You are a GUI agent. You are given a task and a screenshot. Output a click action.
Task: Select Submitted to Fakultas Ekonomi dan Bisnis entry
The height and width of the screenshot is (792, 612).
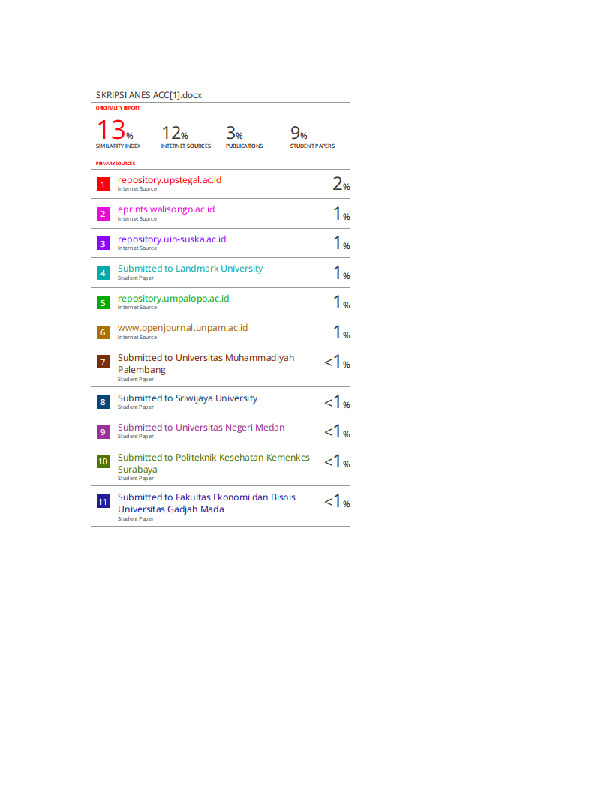(207, 503)
